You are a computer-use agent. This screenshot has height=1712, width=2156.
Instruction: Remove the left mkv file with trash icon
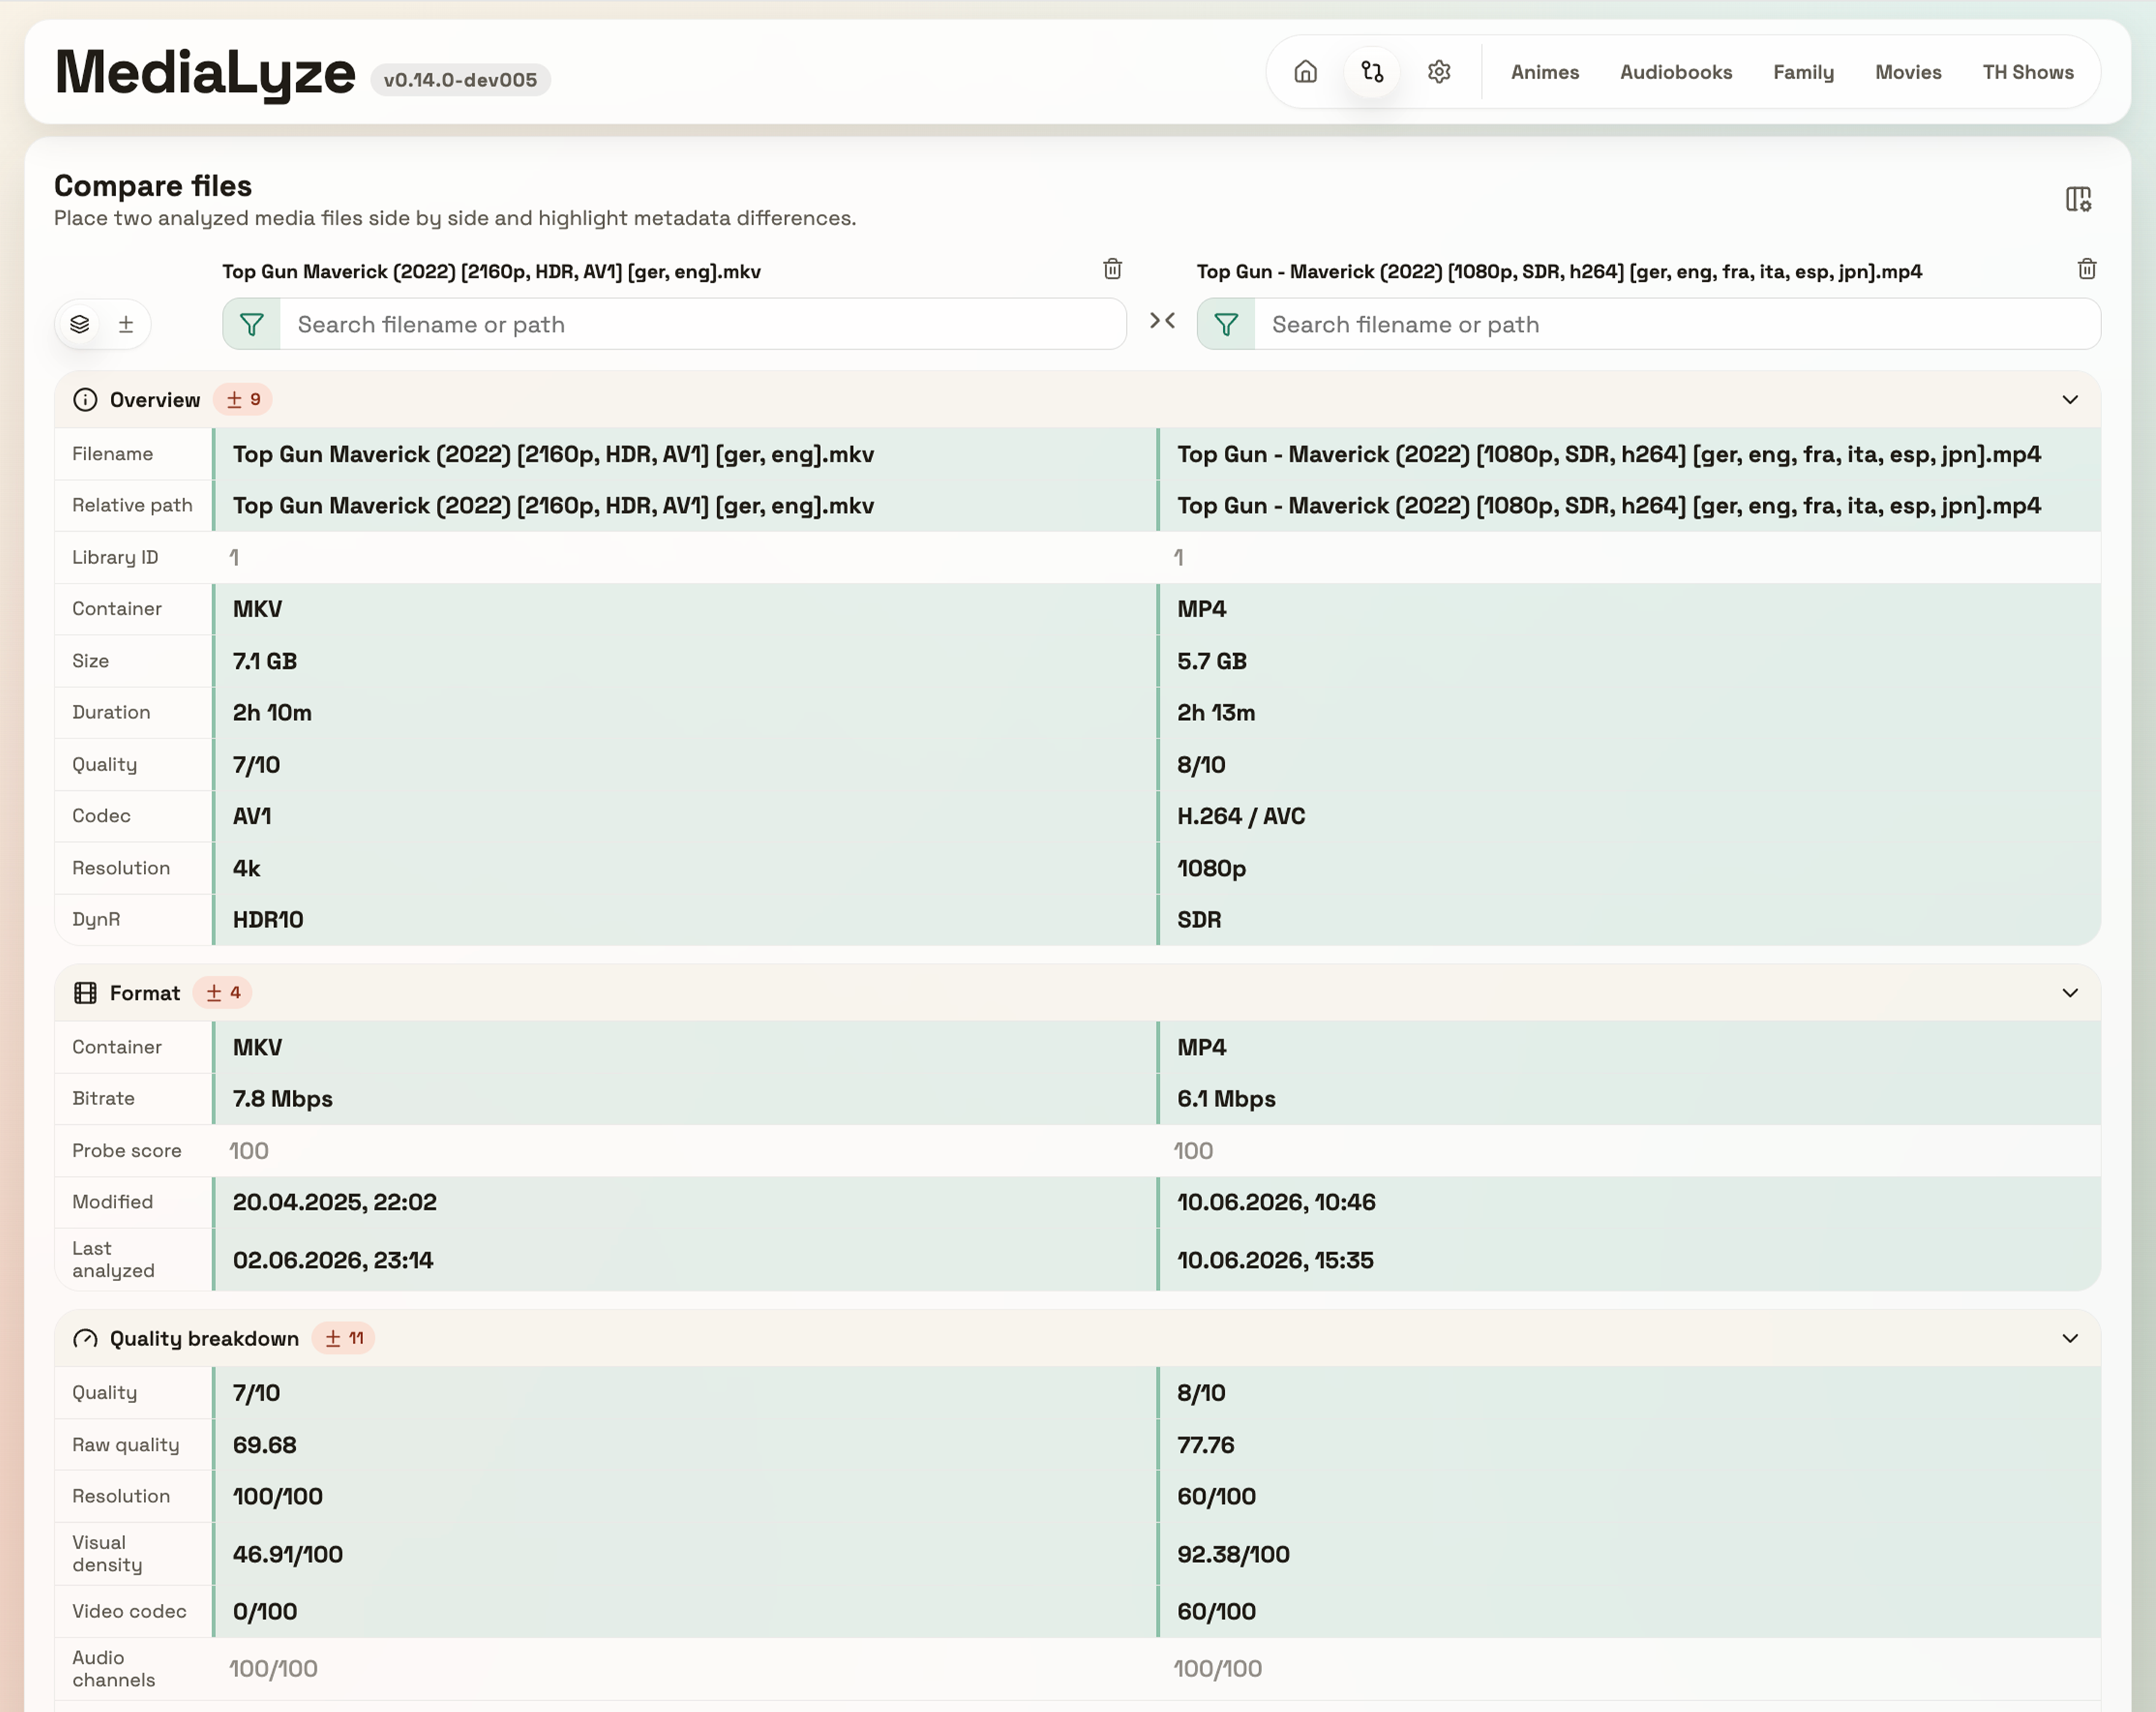click(1112, 269)
